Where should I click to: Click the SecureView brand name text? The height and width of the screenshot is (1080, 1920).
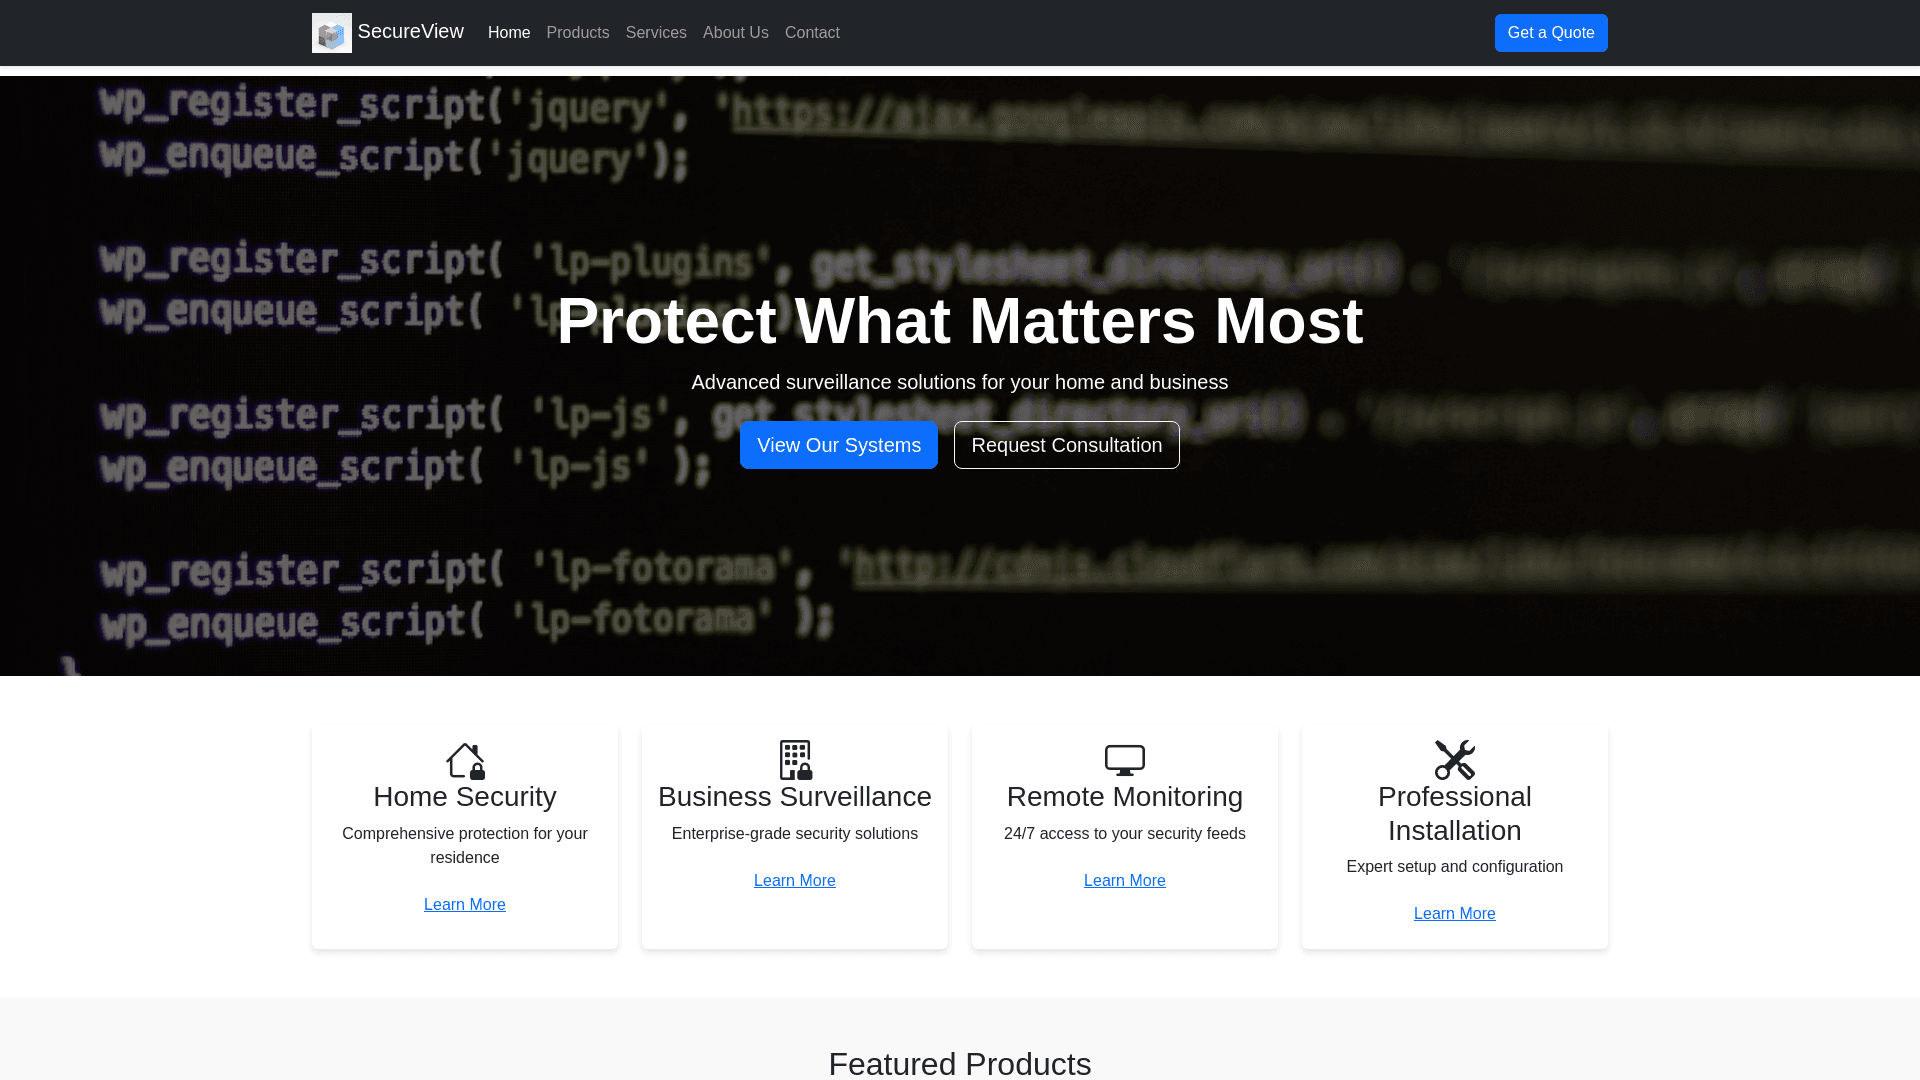click(410, 32)
